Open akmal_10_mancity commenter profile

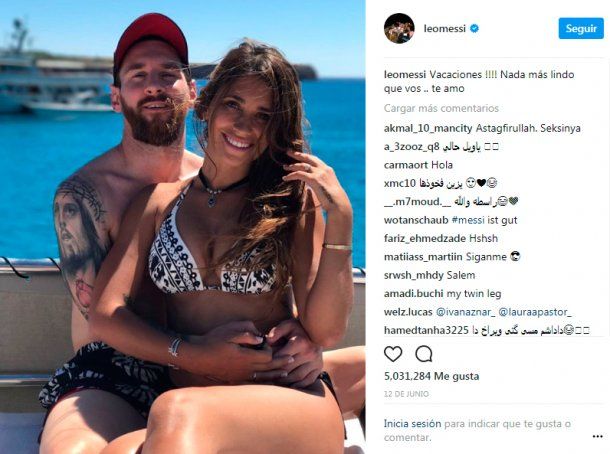[428, 128]
